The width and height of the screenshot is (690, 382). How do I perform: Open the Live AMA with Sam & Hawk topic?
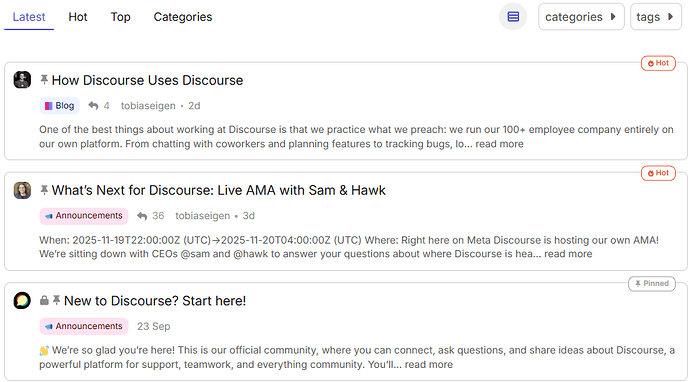(219, 190)
